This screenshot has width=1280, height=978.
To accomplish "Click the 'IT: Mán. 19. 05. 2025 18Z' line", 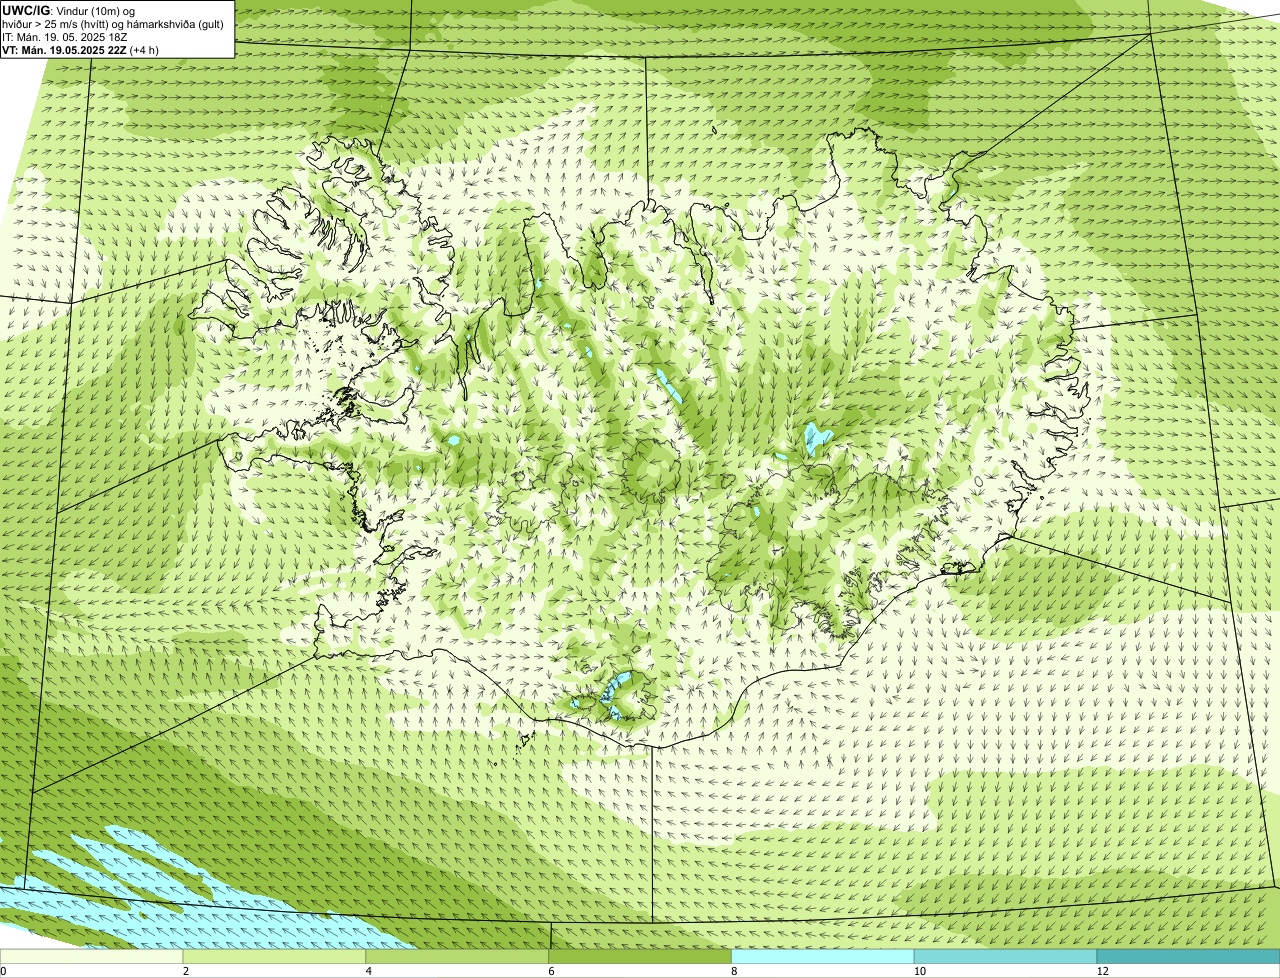I will point(65,37).
